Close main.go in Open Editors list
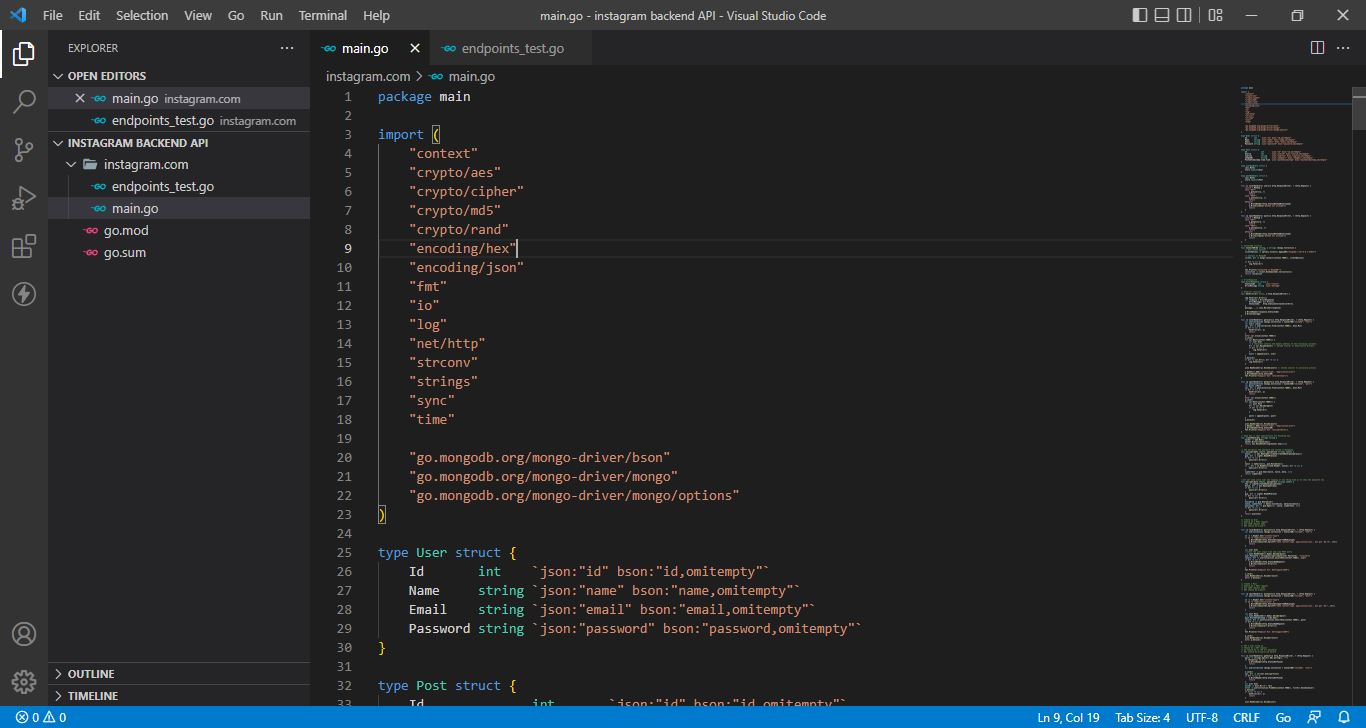Screen dimensions: 1366x728 click(81, 98)
